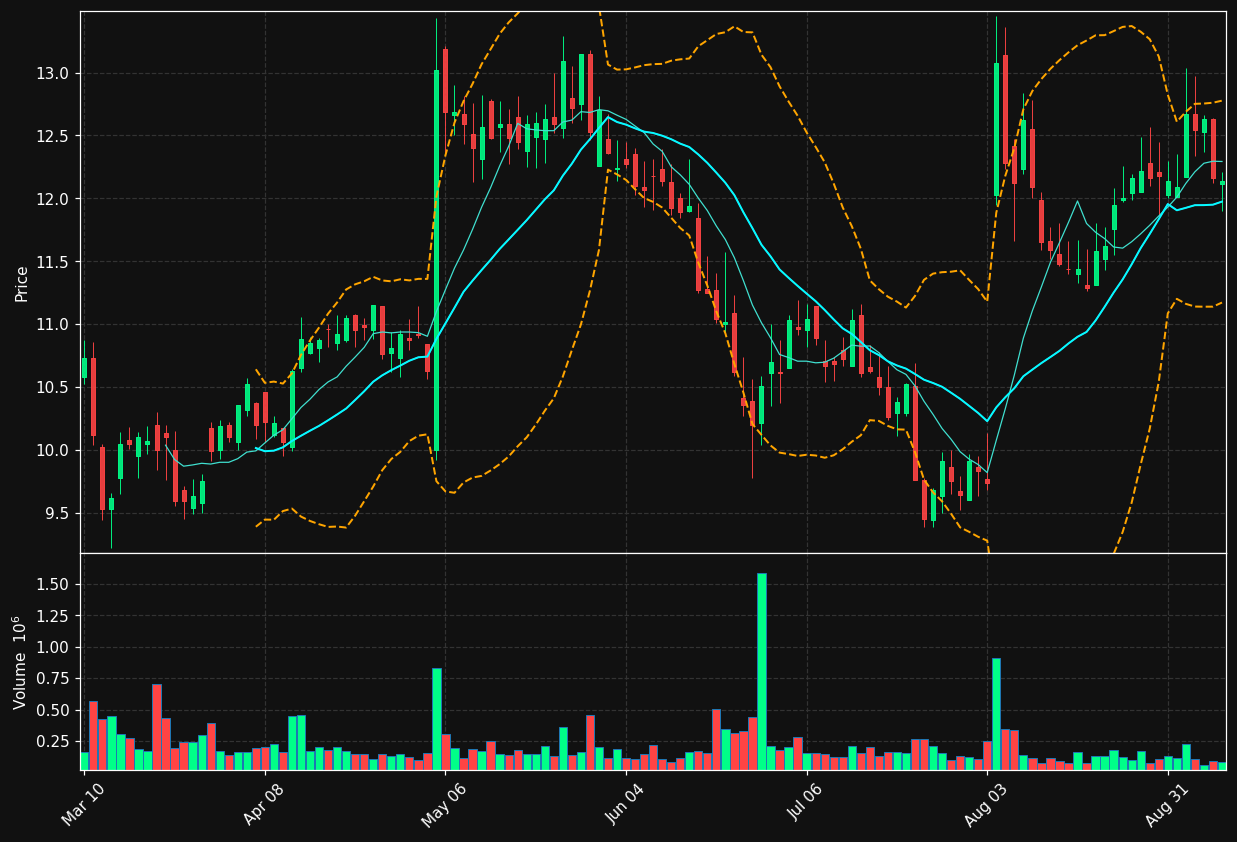
Task: Click the Jul 06 date label
Action: point(806,804)
